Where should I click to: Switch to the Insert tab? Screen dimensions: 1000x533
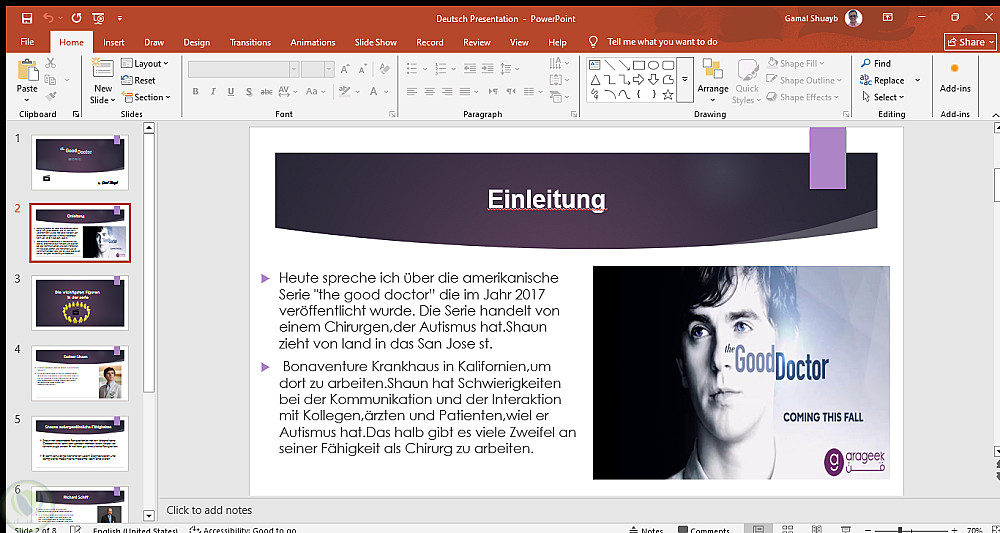pyautogui.click(x=114, y=42)
